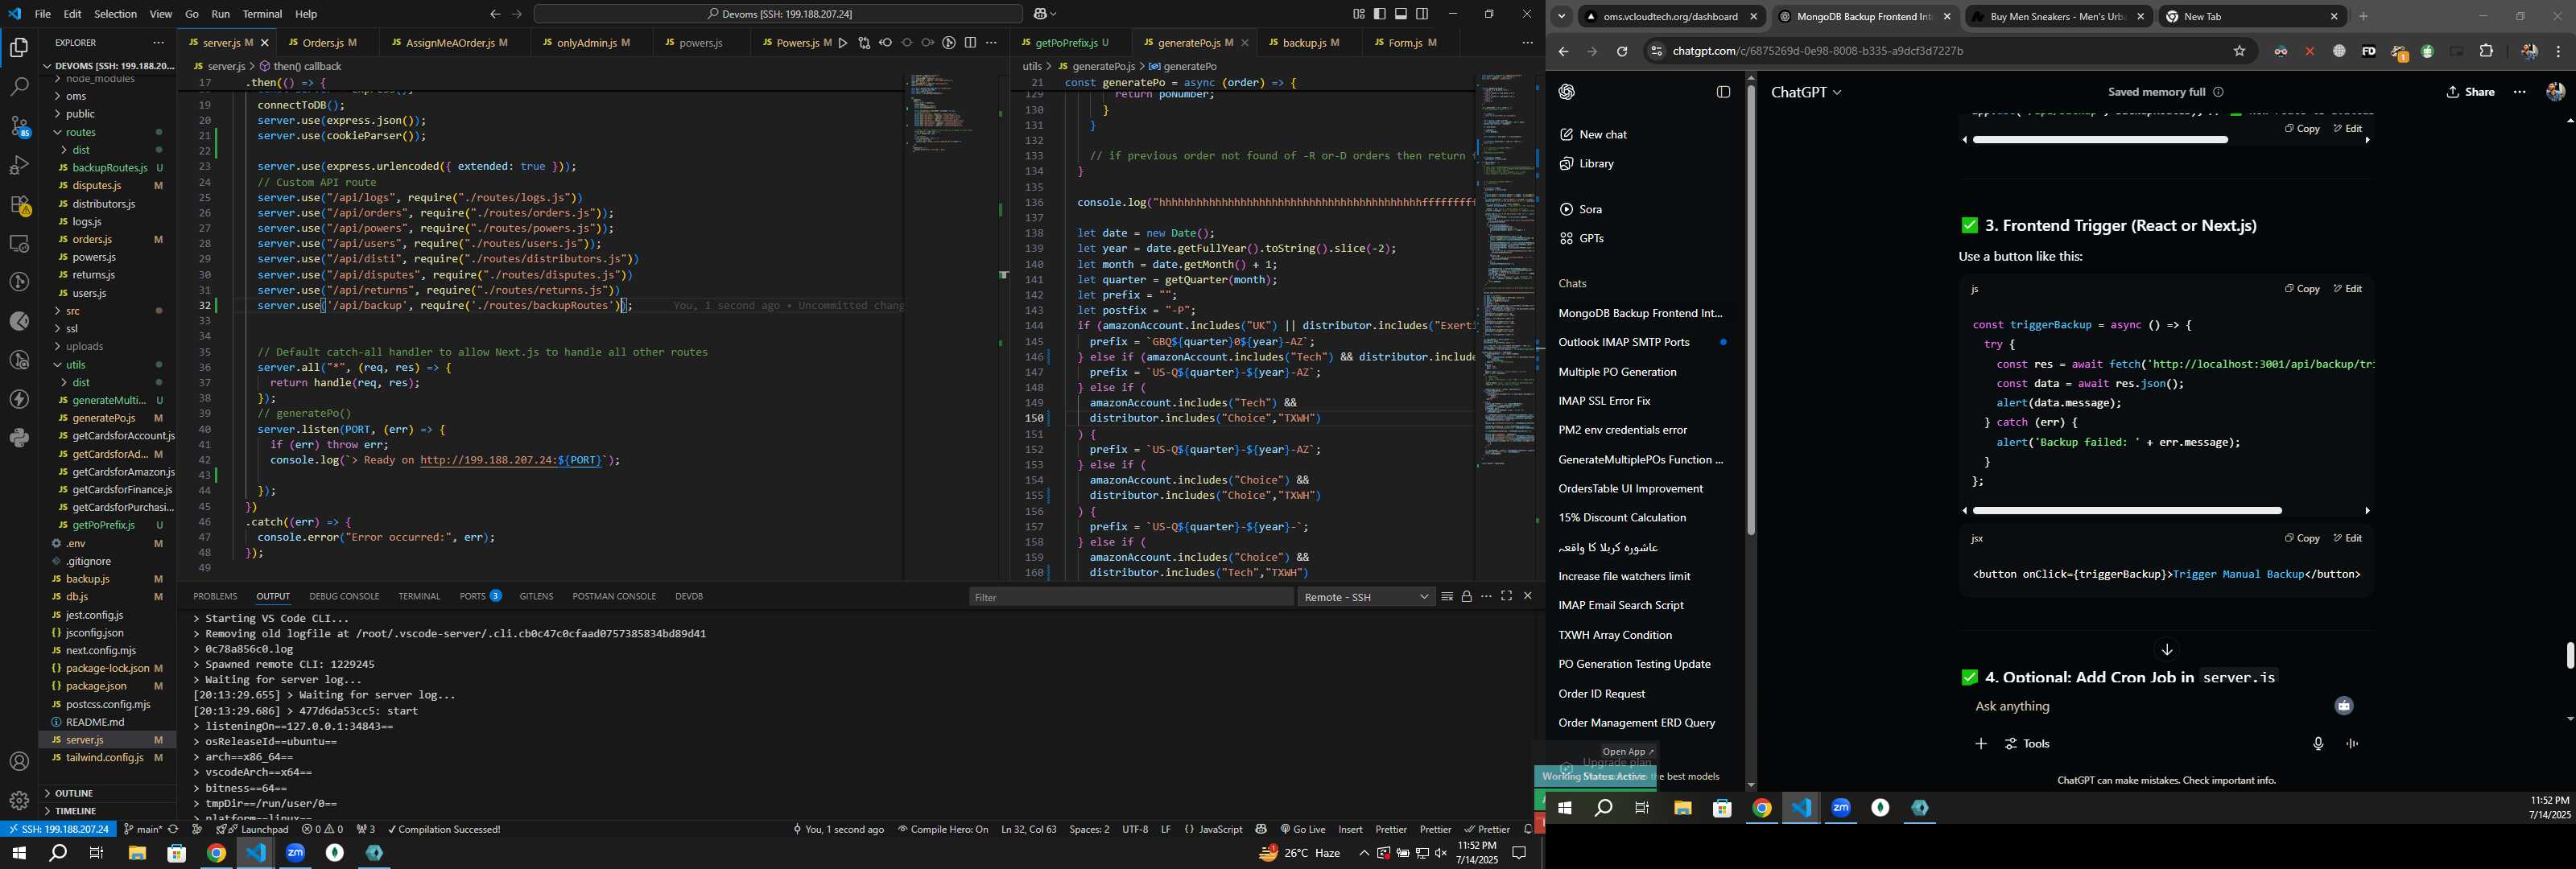The height and width of the screenshot is (869, 2576).
Task: Click the Share button in ChatGPT
Action: point(2470,92)
